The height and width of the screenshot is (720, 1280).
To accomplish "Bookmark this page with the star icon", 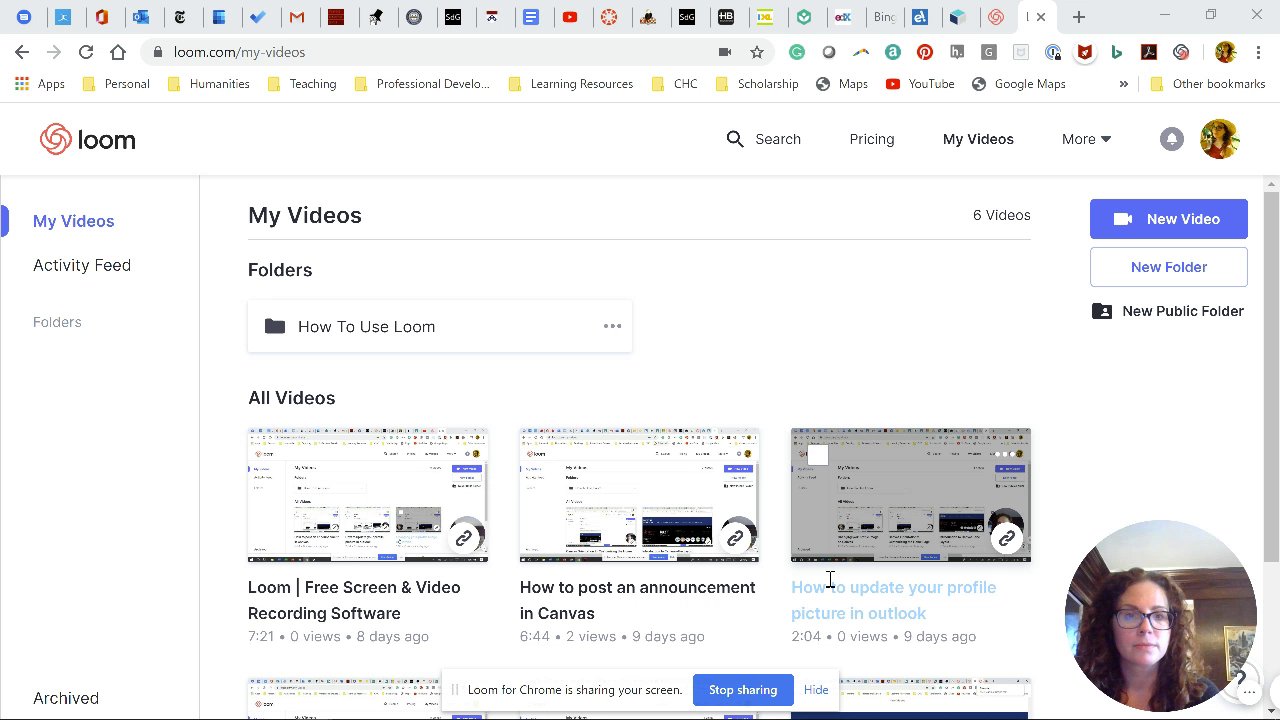I will click(x=757, y=52).
